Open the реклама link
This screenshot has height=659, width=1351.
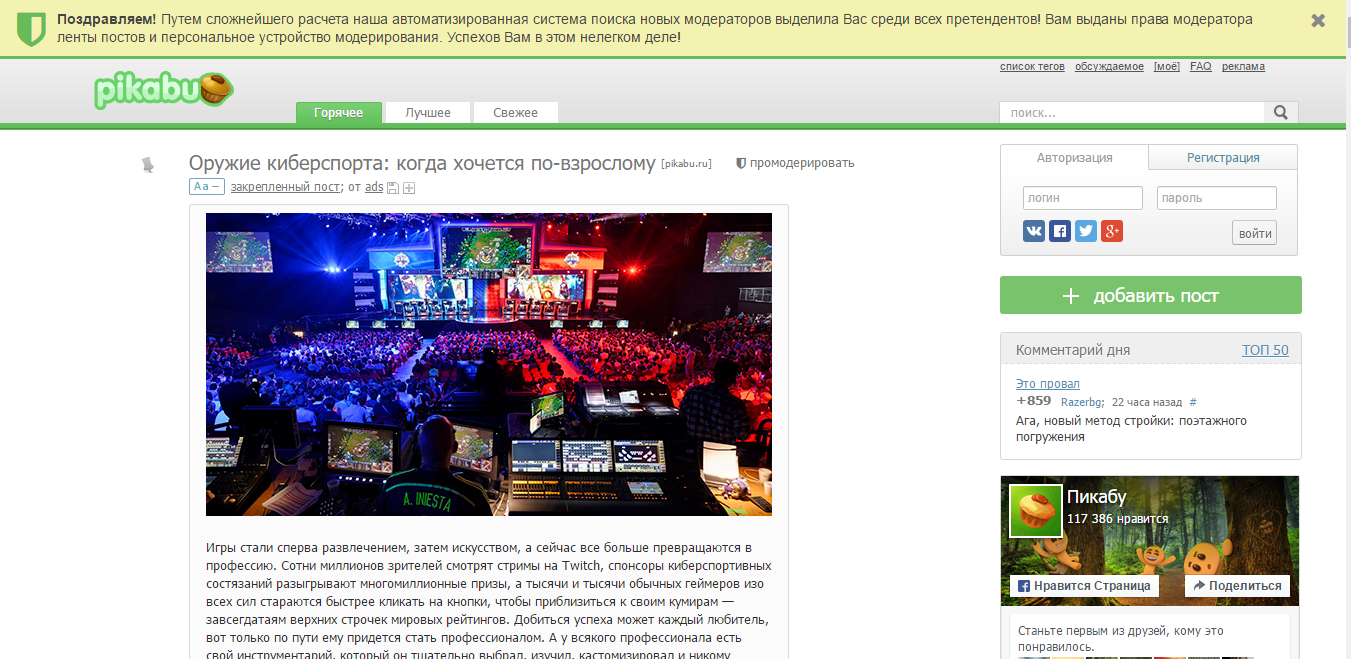pos(1243,67)
